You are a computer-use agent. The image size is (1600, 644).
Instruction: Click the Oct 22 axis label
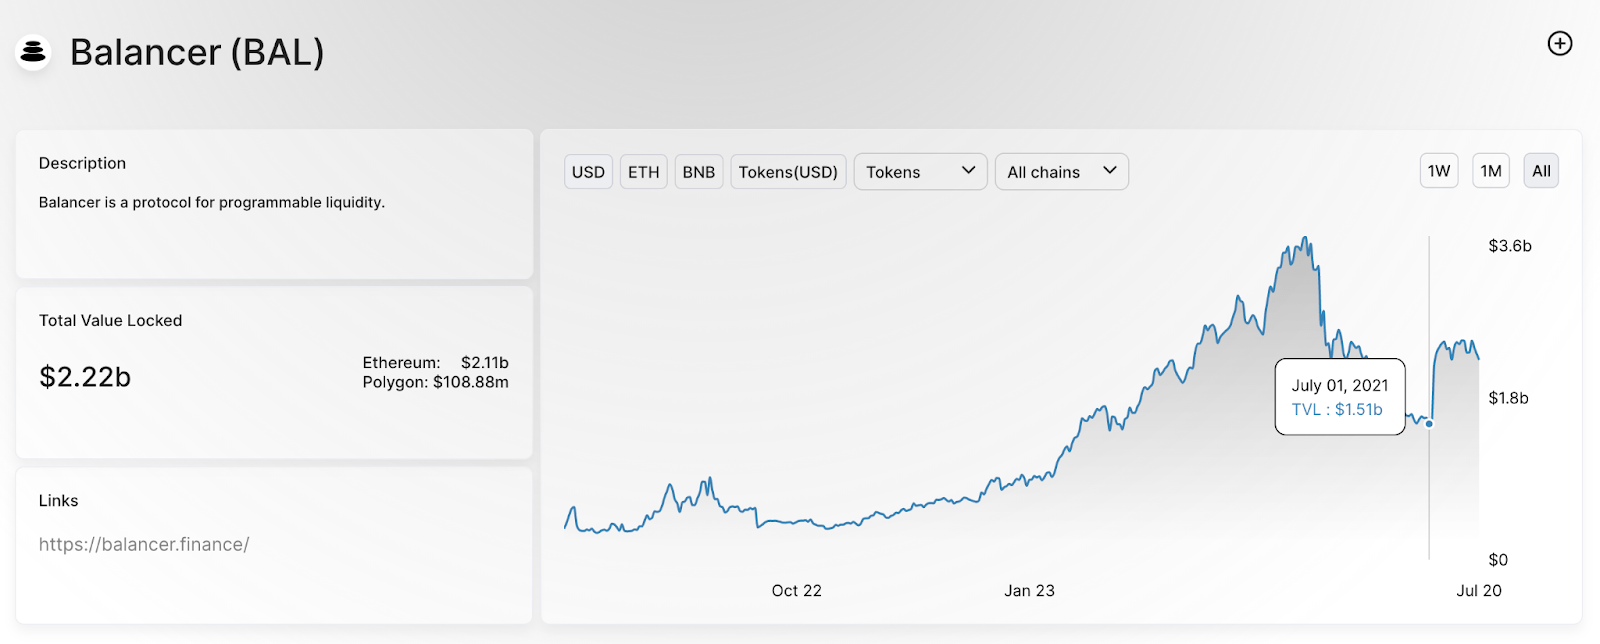(x=797, y=590)
